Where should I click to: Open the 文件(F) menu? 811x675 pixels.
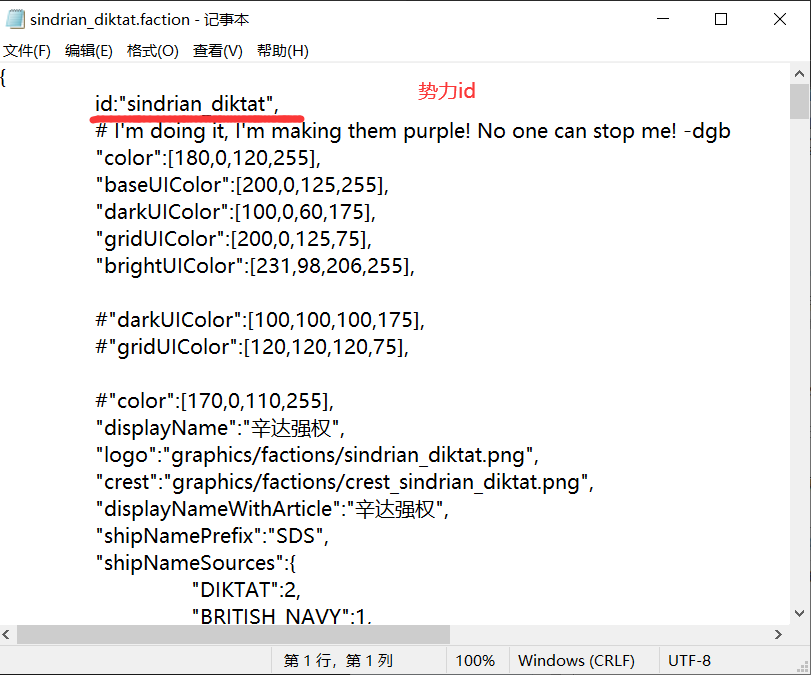click(27, 51)
